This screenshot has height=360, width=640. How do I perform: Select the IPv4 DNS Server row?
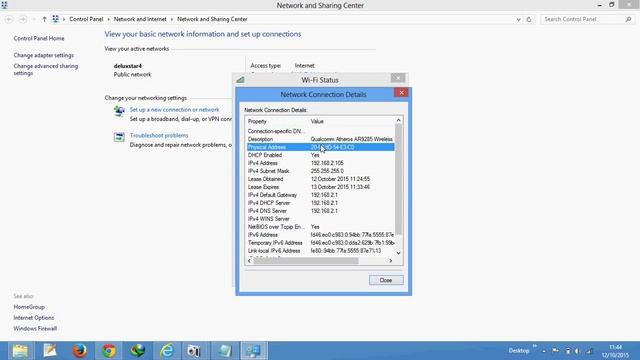pyautogui.click(x=320, y=211)
